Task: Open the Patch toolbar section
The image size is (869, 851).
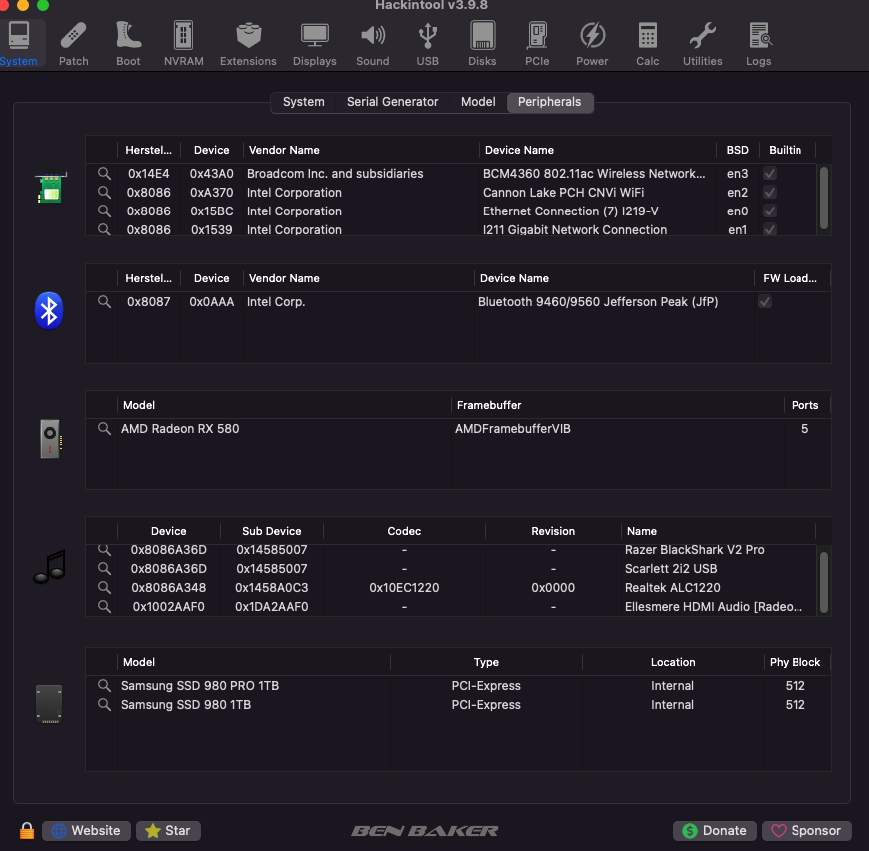Action: 73,44
